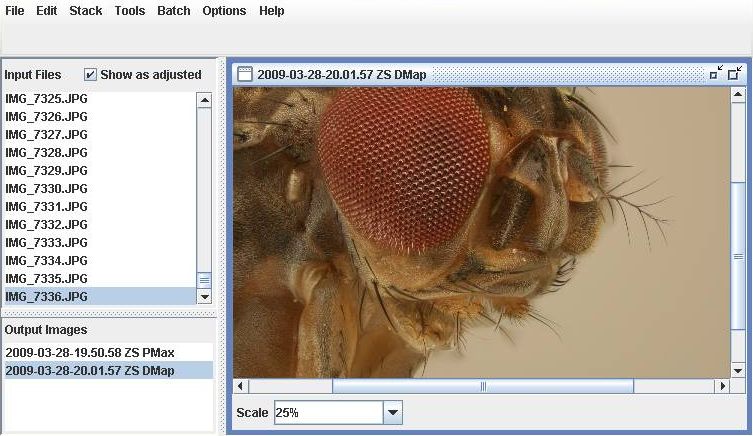Click the image viewer scroll right arrow
The height and width of the screenshot is (436, 753).
click(x=722, y=386)
